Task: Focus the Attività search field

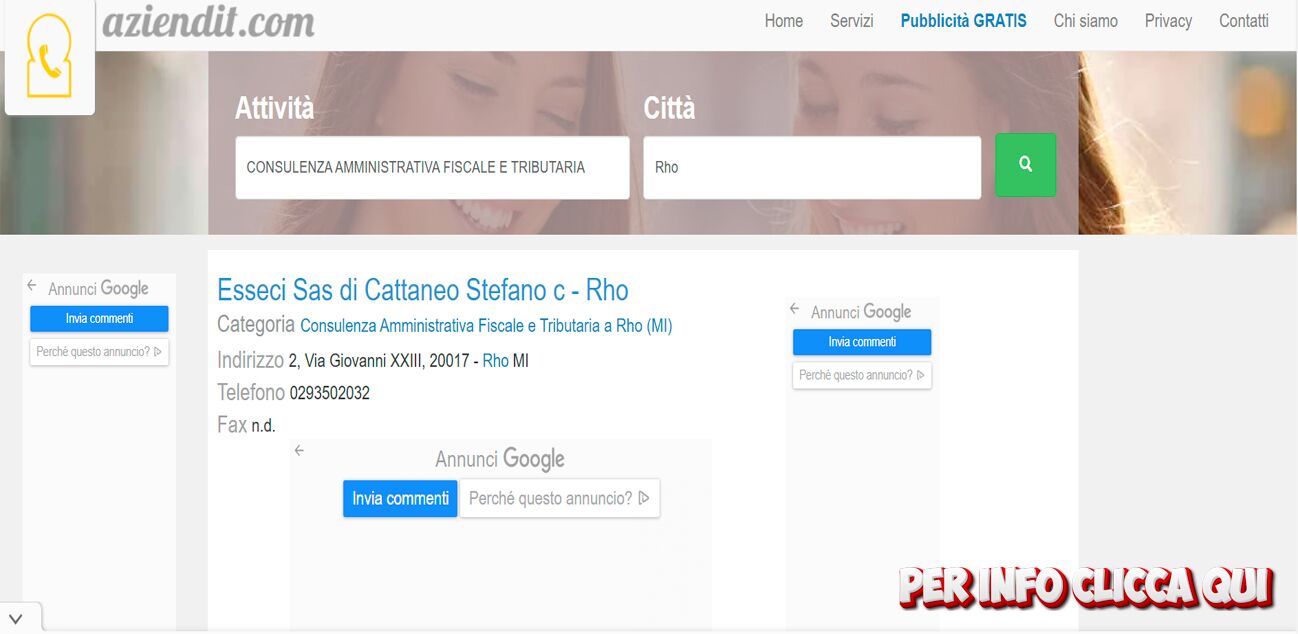Action: (432, 168)
